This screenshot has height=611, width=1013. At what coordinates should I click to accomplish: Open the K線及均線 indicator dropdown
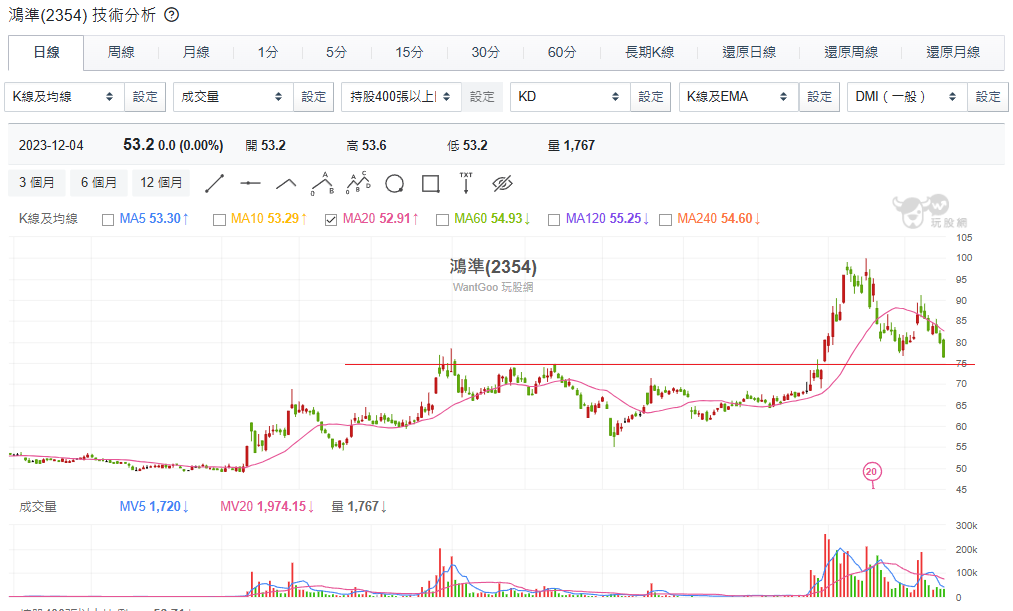65,97
